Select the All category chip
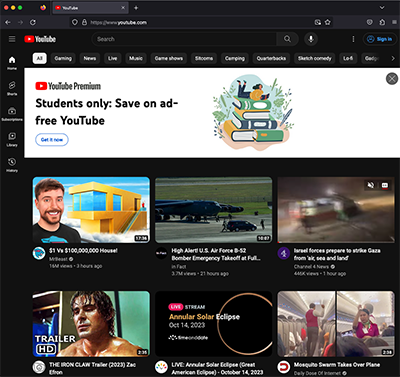Image resolution: width=400 pixels, height=377 pixels. [39, 58]
